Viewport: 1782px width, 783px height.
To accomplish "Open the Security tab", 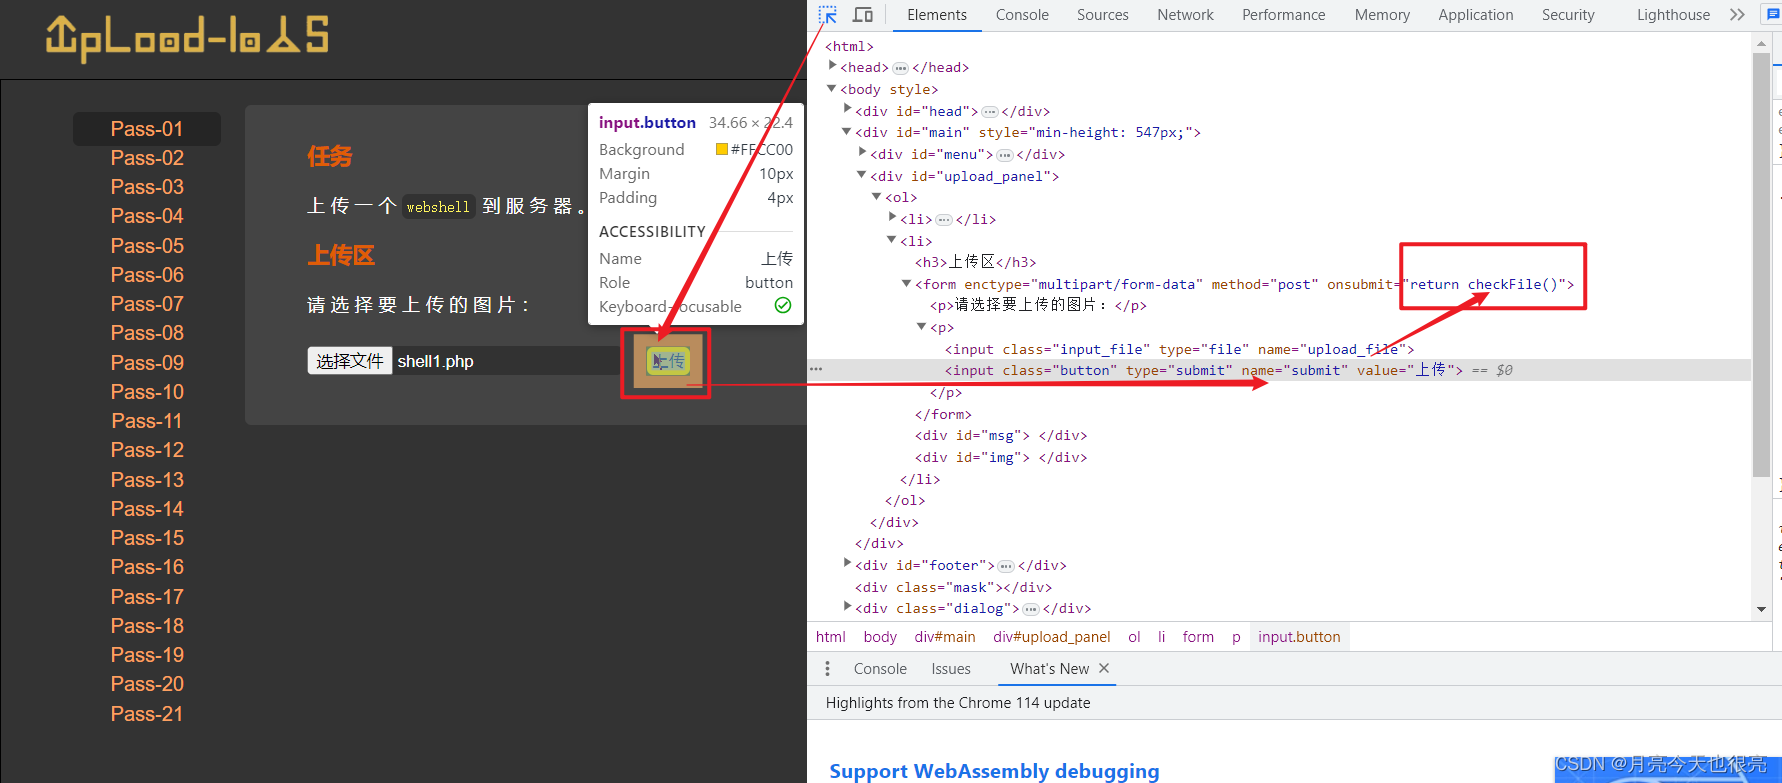I will point(1567,15).
